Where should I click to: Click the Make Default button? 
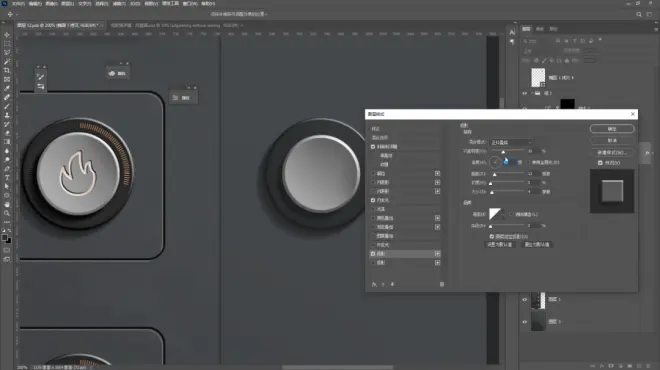point(500,245)
